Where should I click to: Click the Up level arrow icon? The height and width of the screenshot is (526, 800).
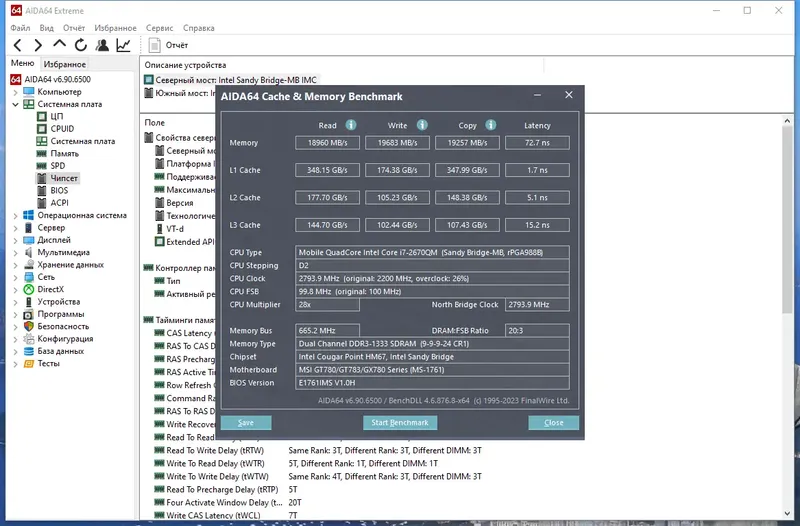click(59, 44)
